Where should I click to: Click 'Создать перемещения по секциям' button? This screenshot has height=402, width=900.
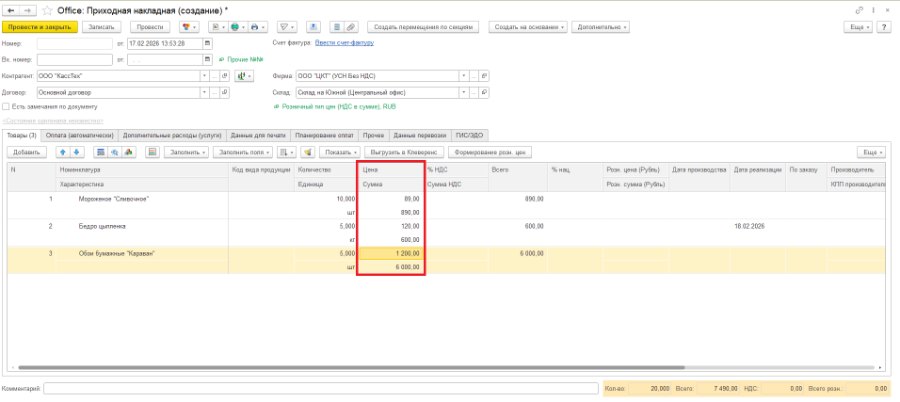(x=423, y=27)
